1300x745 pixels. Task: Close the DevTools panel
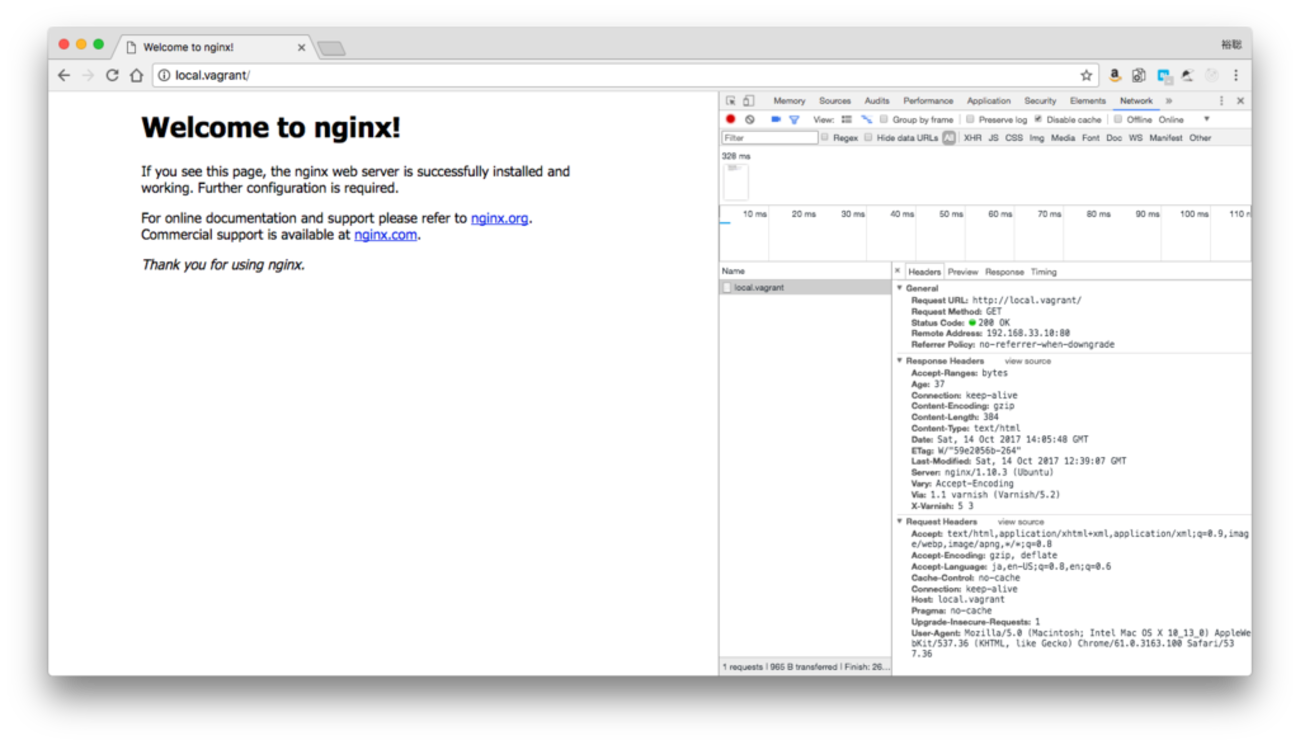pyautogui.click(x=1240, y=101)
